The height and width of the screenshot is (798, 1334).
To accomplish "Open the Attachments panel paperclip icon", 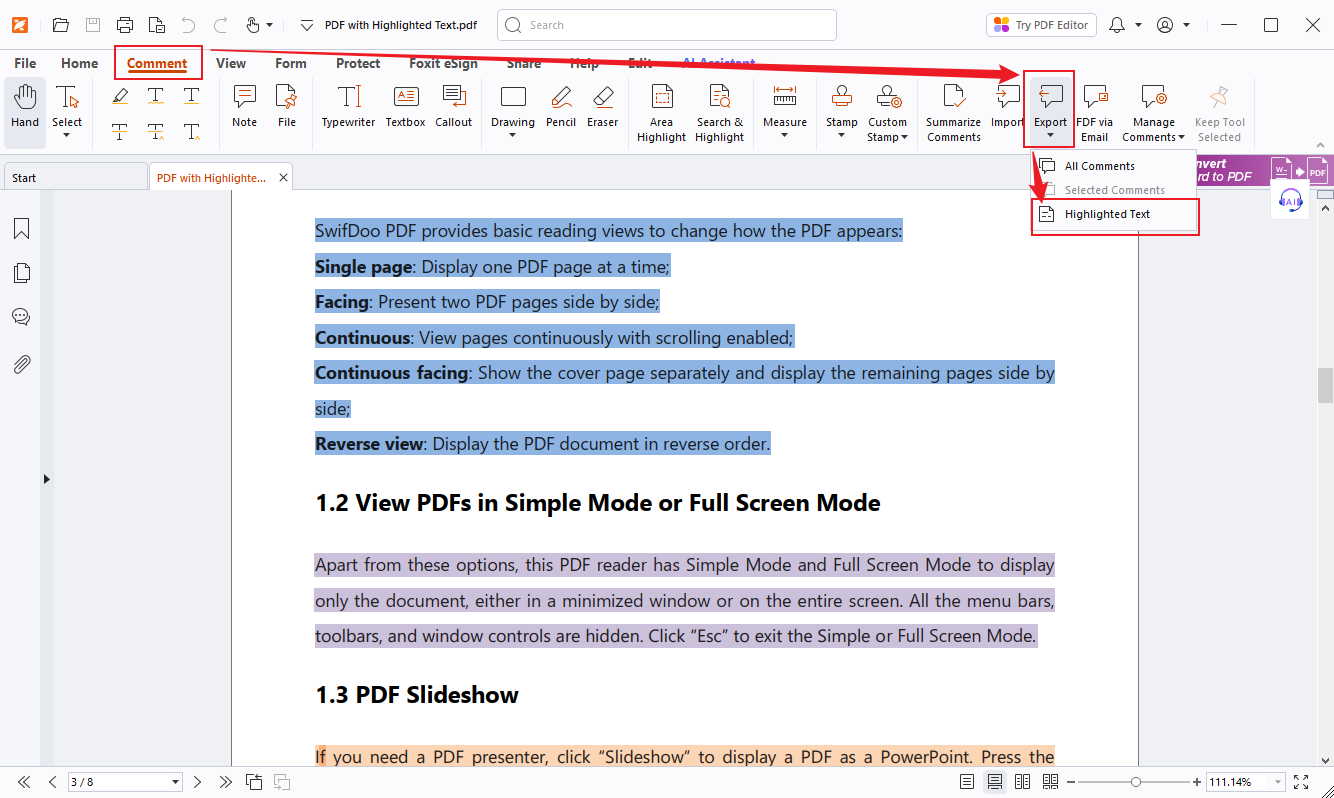I will [x=21, y=364].
